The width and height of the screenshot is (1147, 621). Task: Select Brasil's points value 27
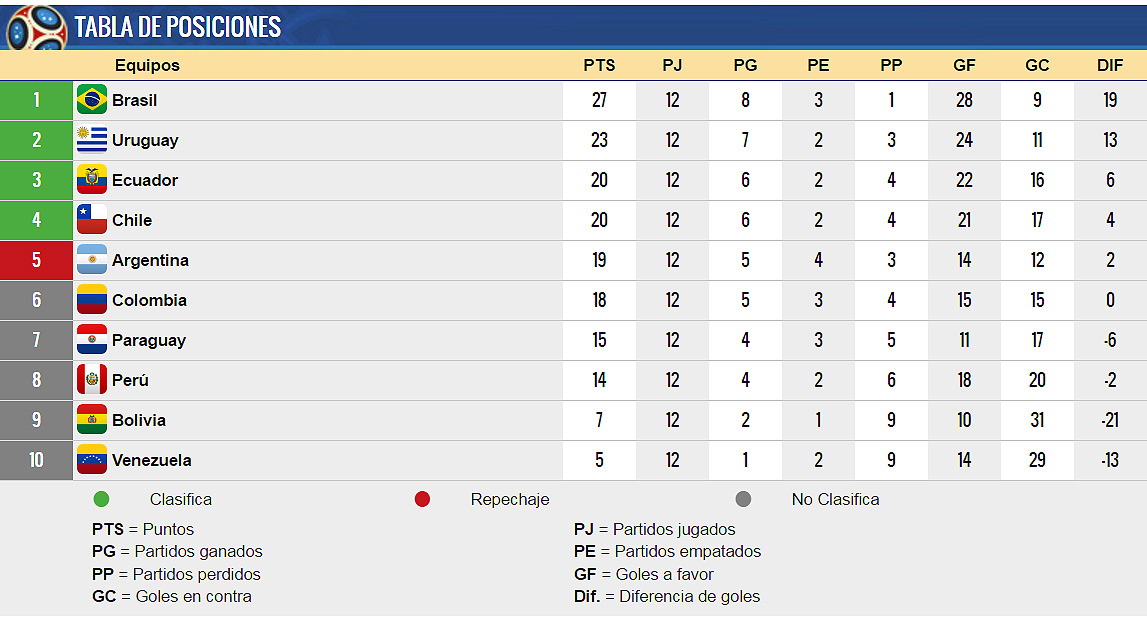pyautogui.click(x=599, y=100)
